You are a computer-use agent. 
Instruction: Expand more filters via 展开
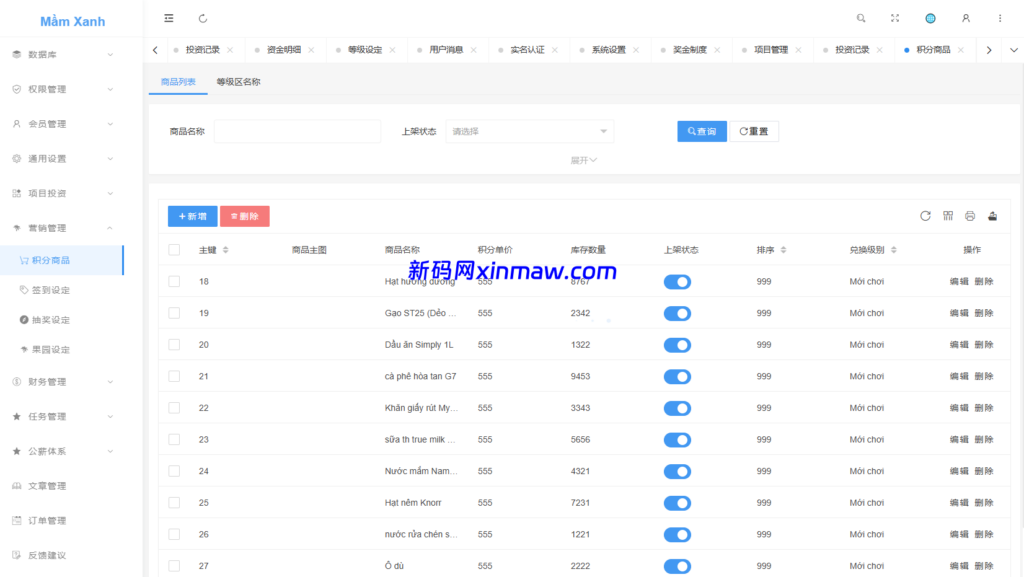583,160
